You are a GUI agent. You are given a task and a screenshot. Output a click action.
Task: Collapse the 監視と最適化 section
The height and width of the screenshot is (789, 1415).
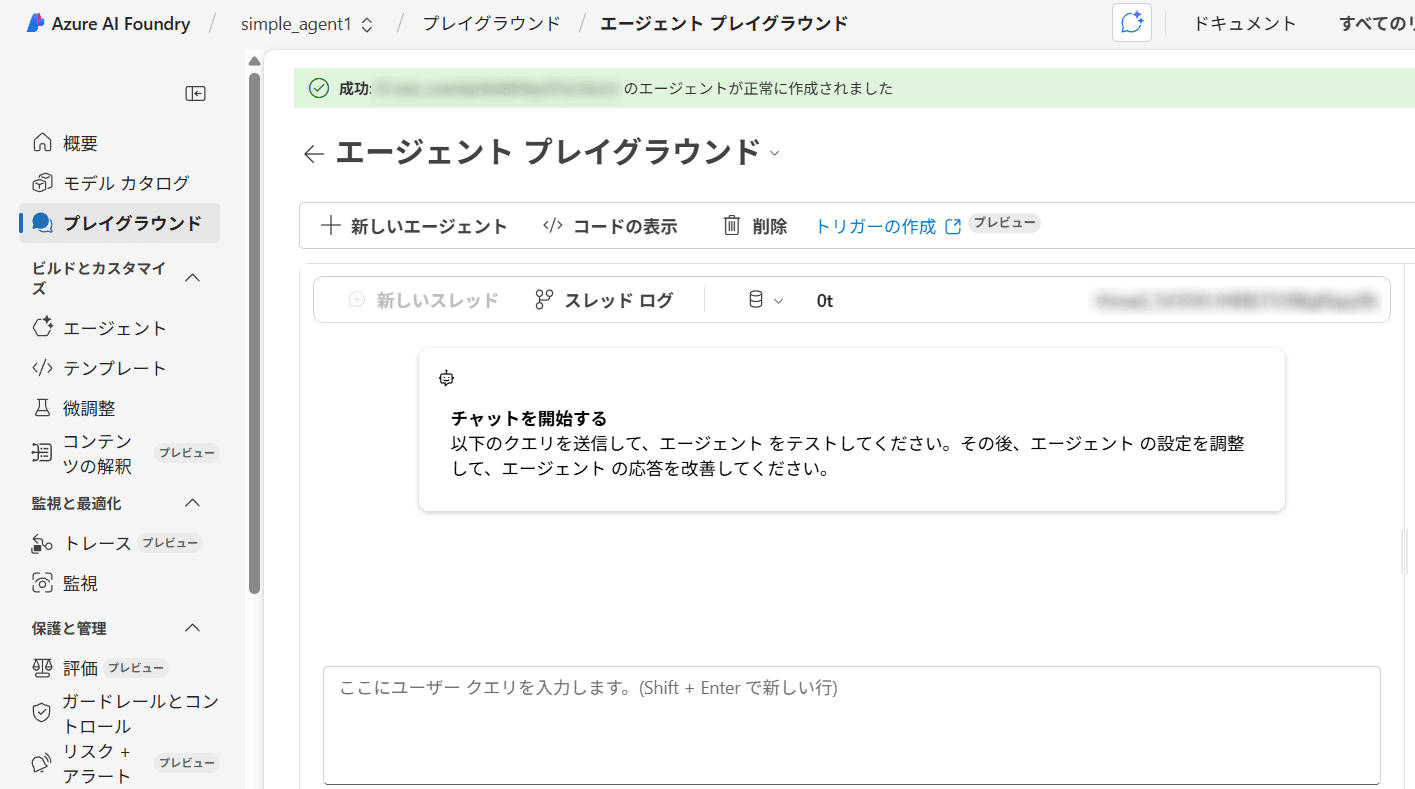coord(193,503)
